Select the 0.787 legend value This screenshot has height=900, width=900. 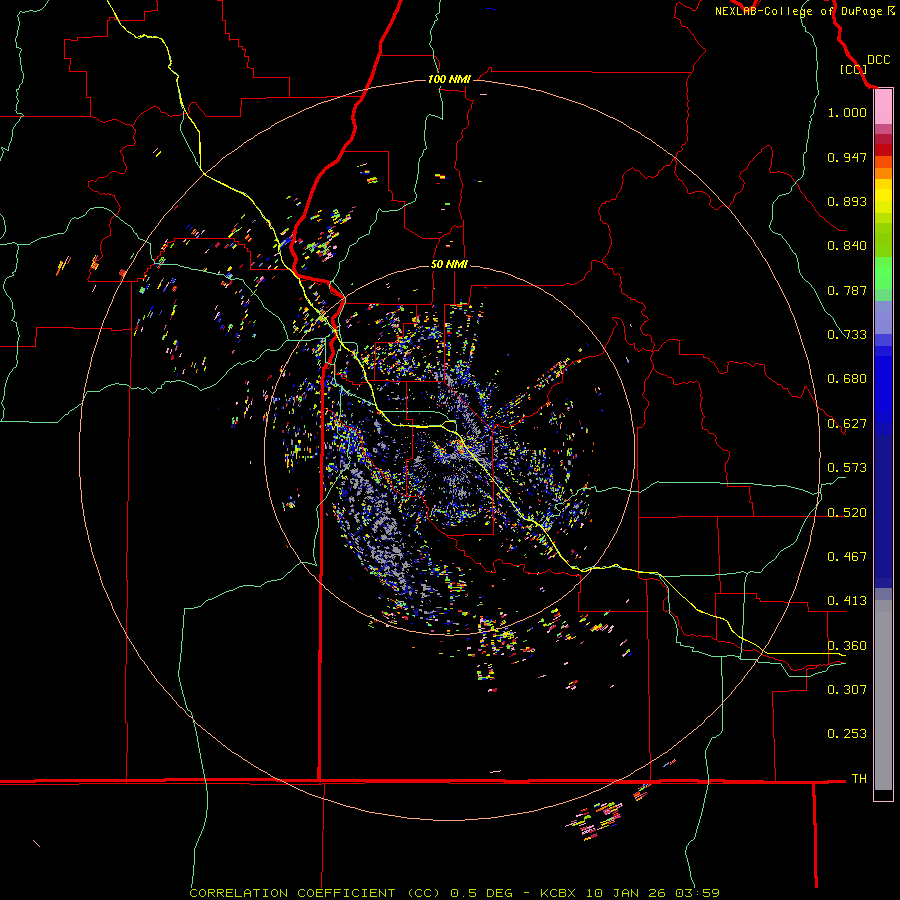pyautogui.click(x=847, y=290)
